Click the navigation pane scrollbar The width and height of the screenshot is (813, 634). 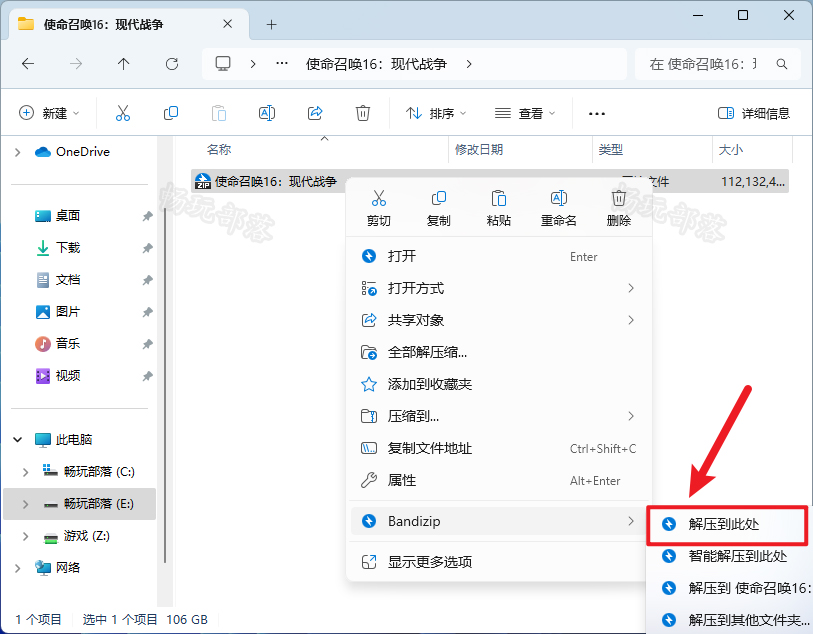(x=165, y=385)
